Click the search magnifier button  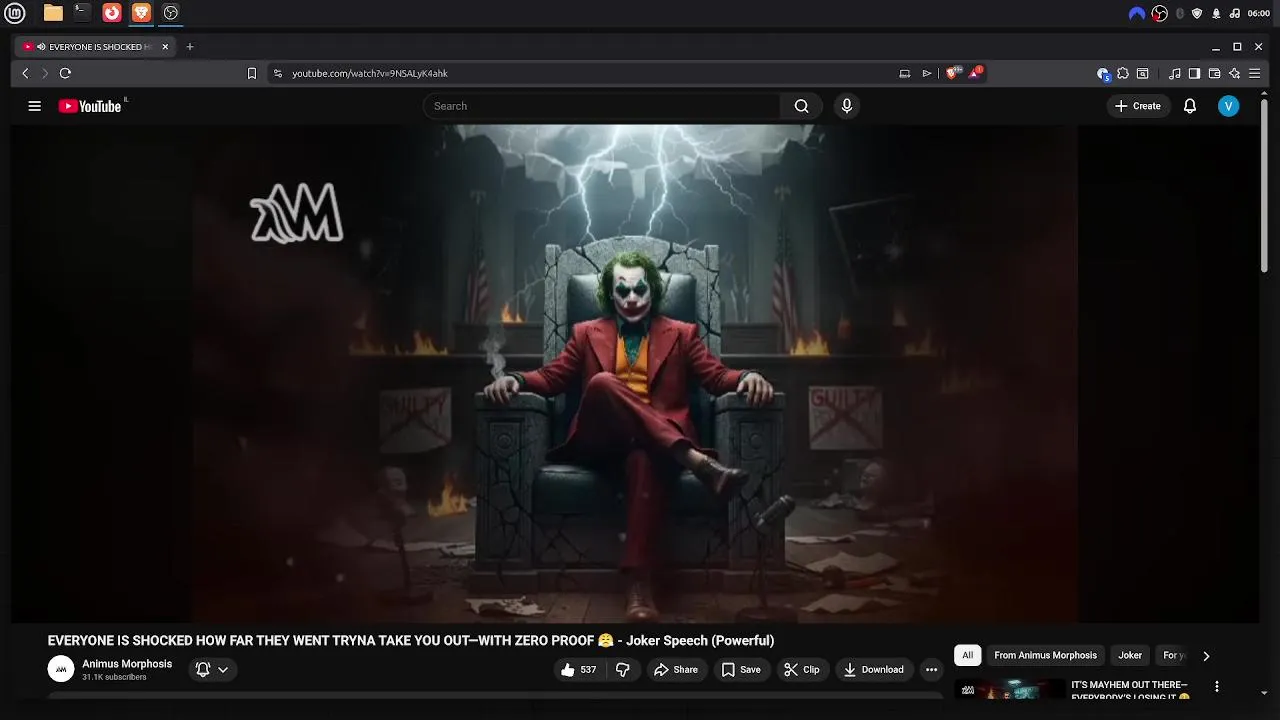(801, 106)
